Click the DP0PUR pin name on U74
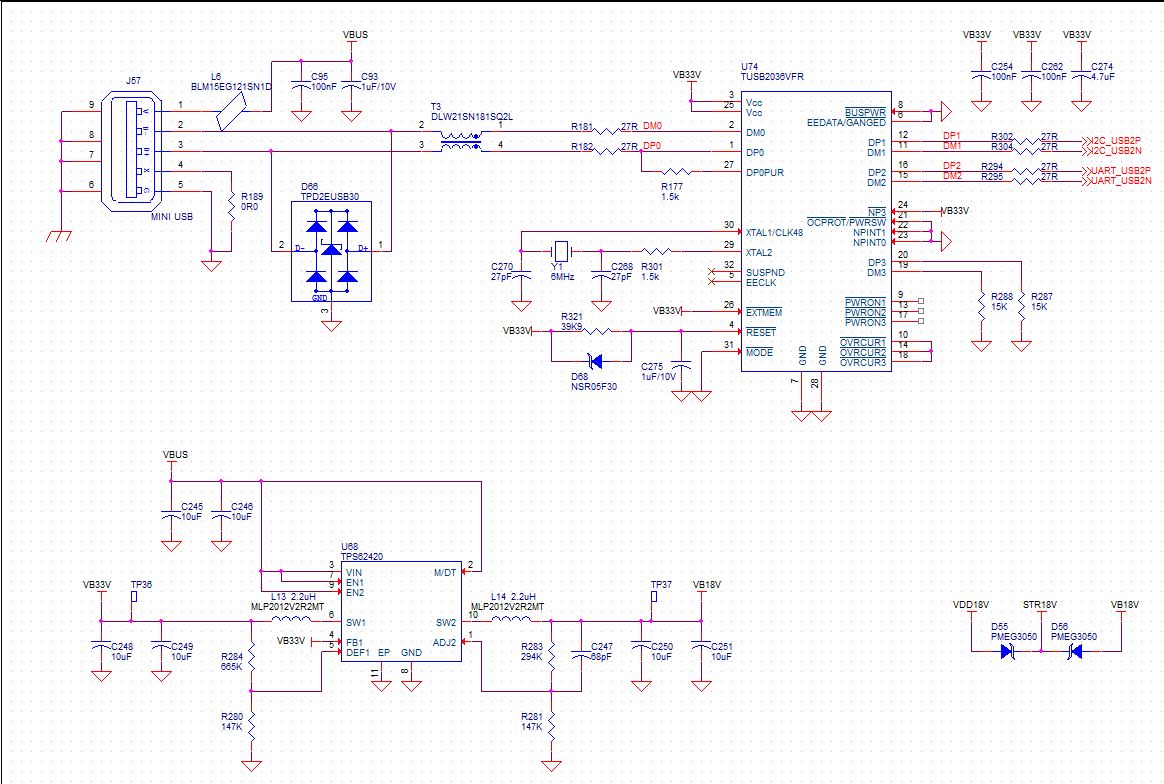 765,172
